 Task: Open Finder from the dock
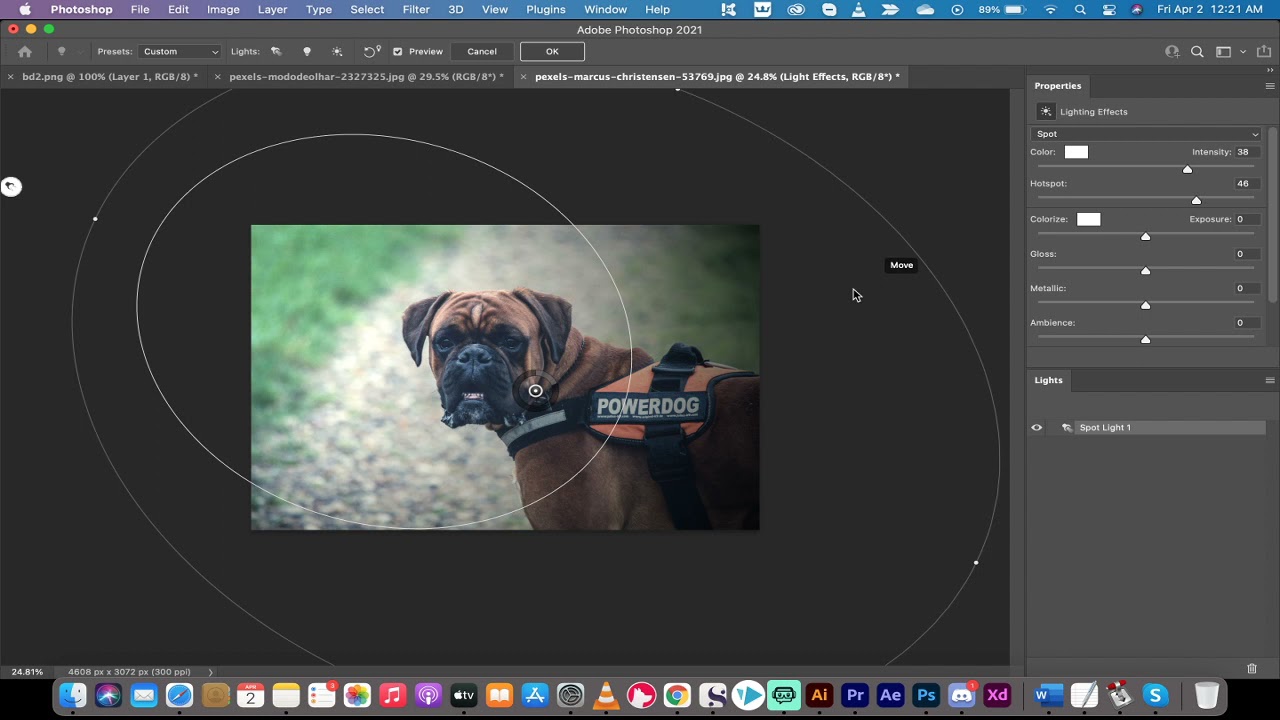tap(73, 695)
